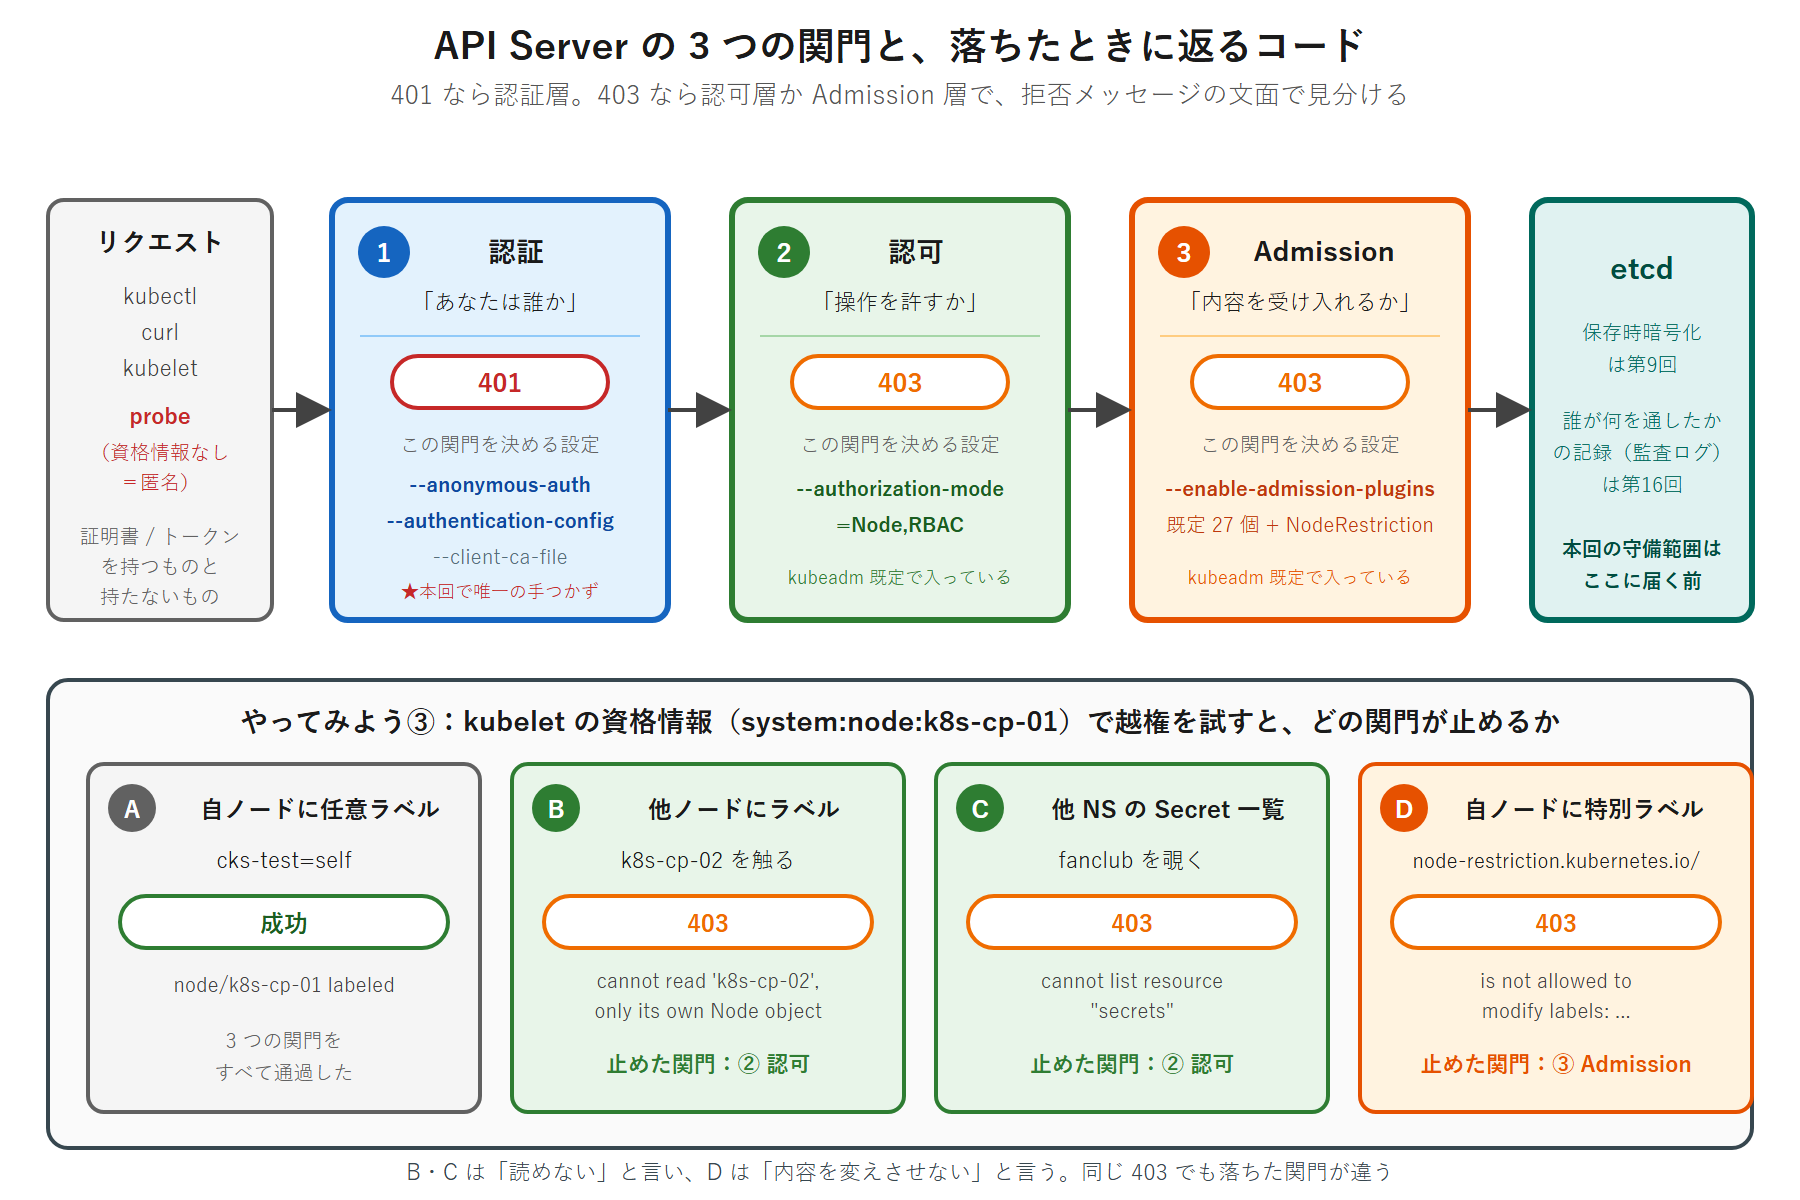Screen dimensions: 1800x1200
Task: Click the 403 pill in card C
Action: click(x=1132, y=922)
